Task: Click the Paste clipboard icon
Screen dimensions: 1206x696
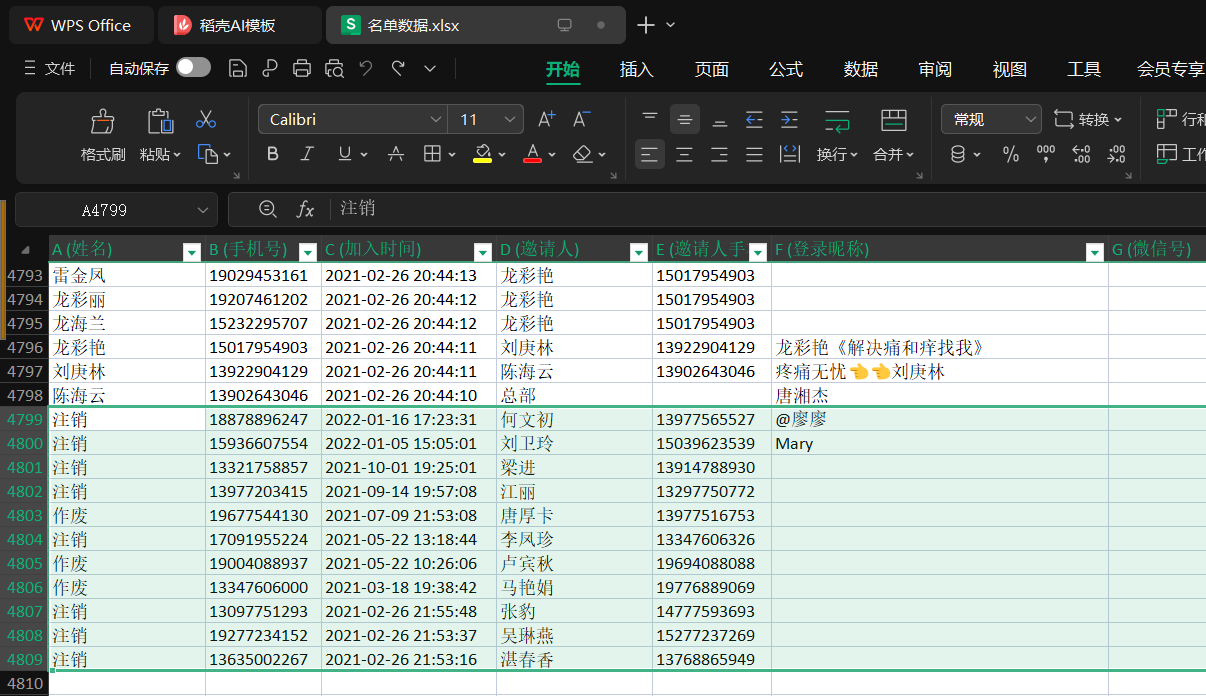Action: point(160,121)
